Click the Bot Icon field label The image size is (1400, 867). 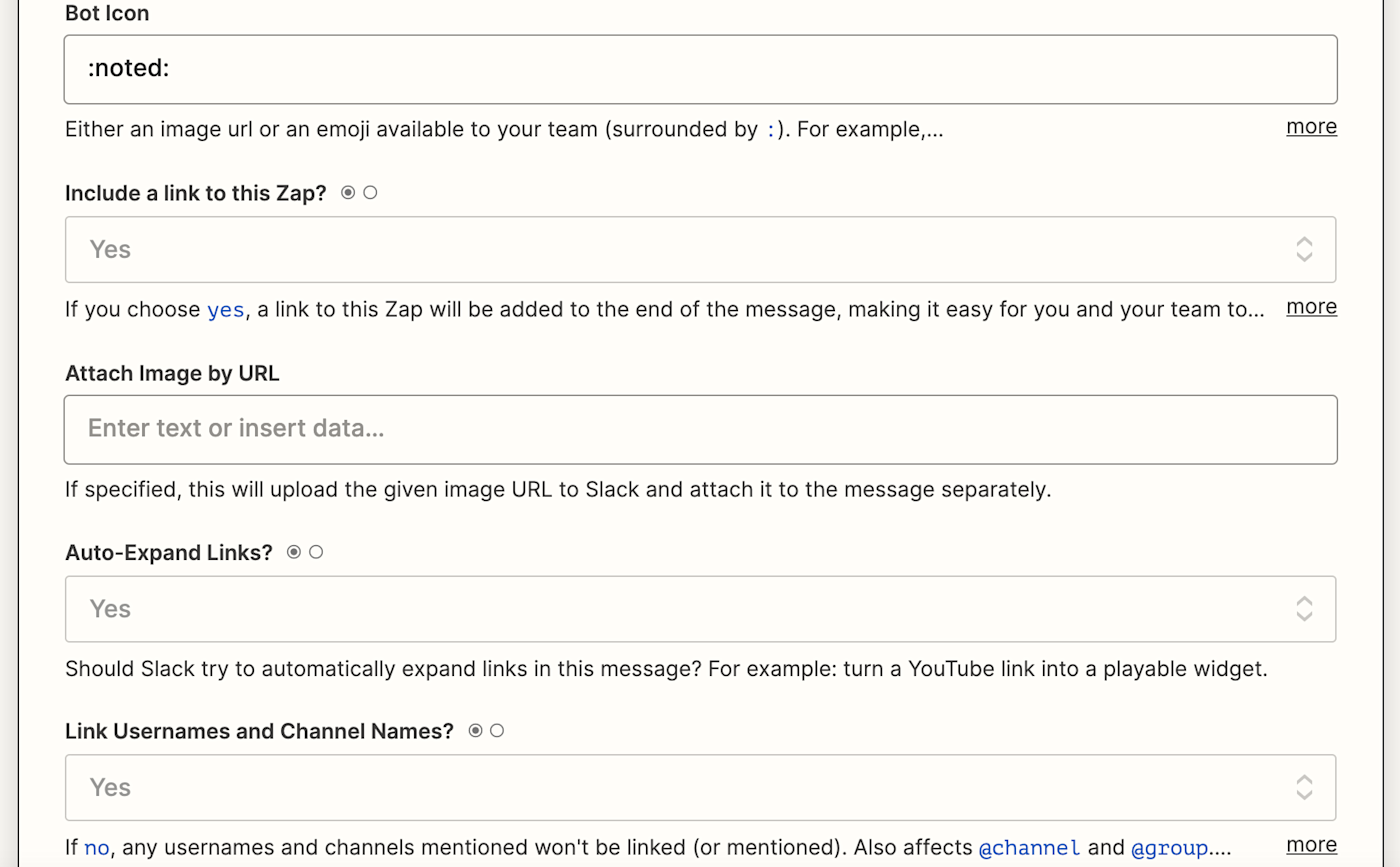[x=107, y=14]
